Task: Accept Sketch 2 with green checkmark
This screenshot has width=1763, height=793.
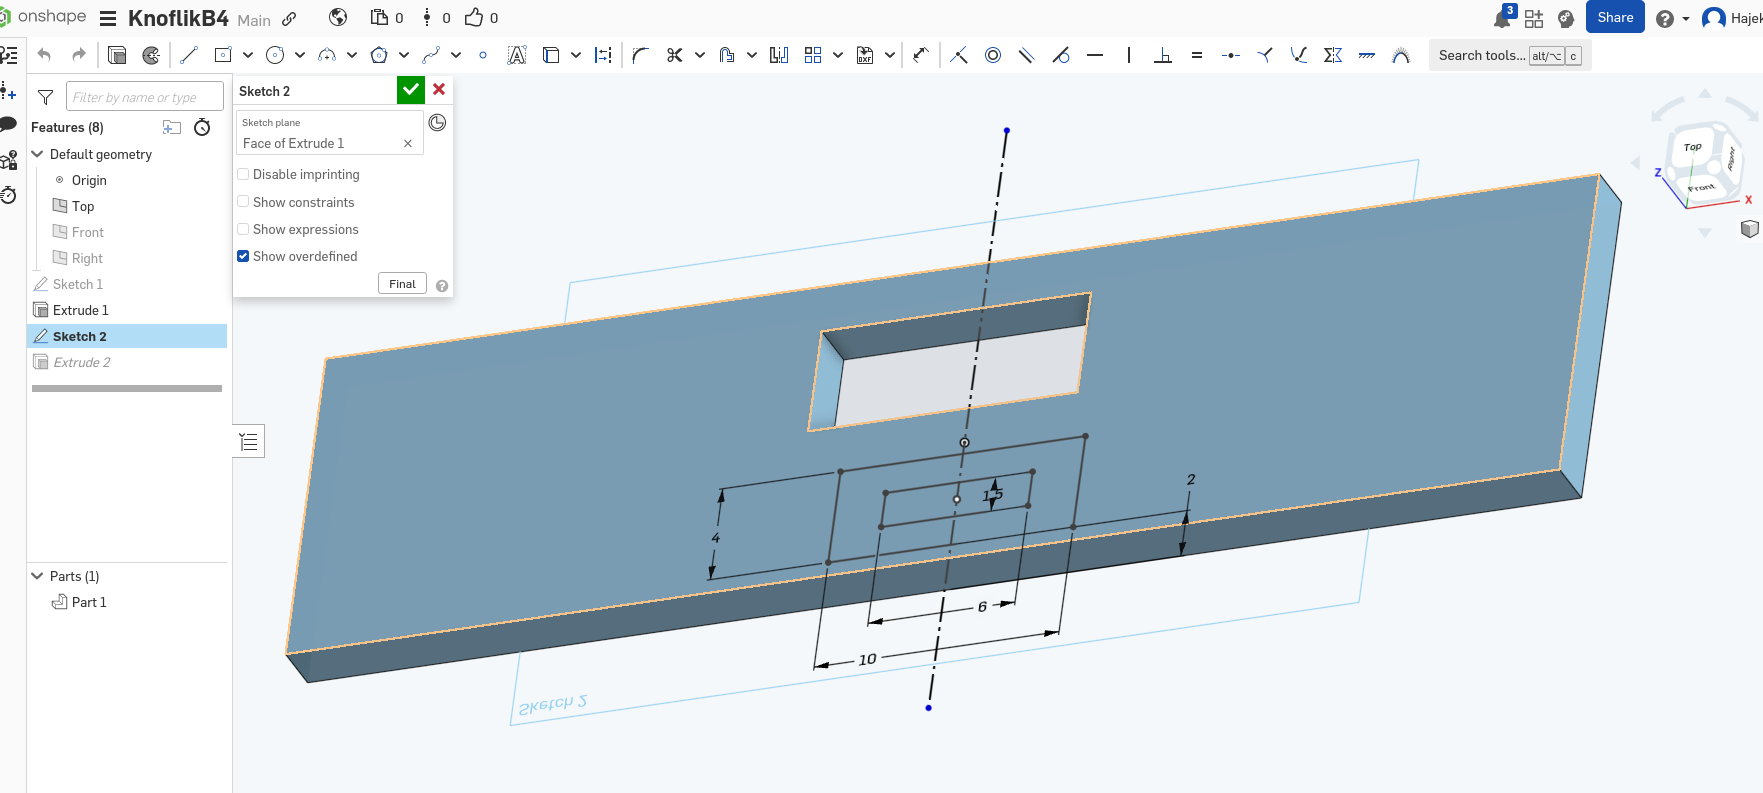Action: pyautogui.click(x=410, y=90)
